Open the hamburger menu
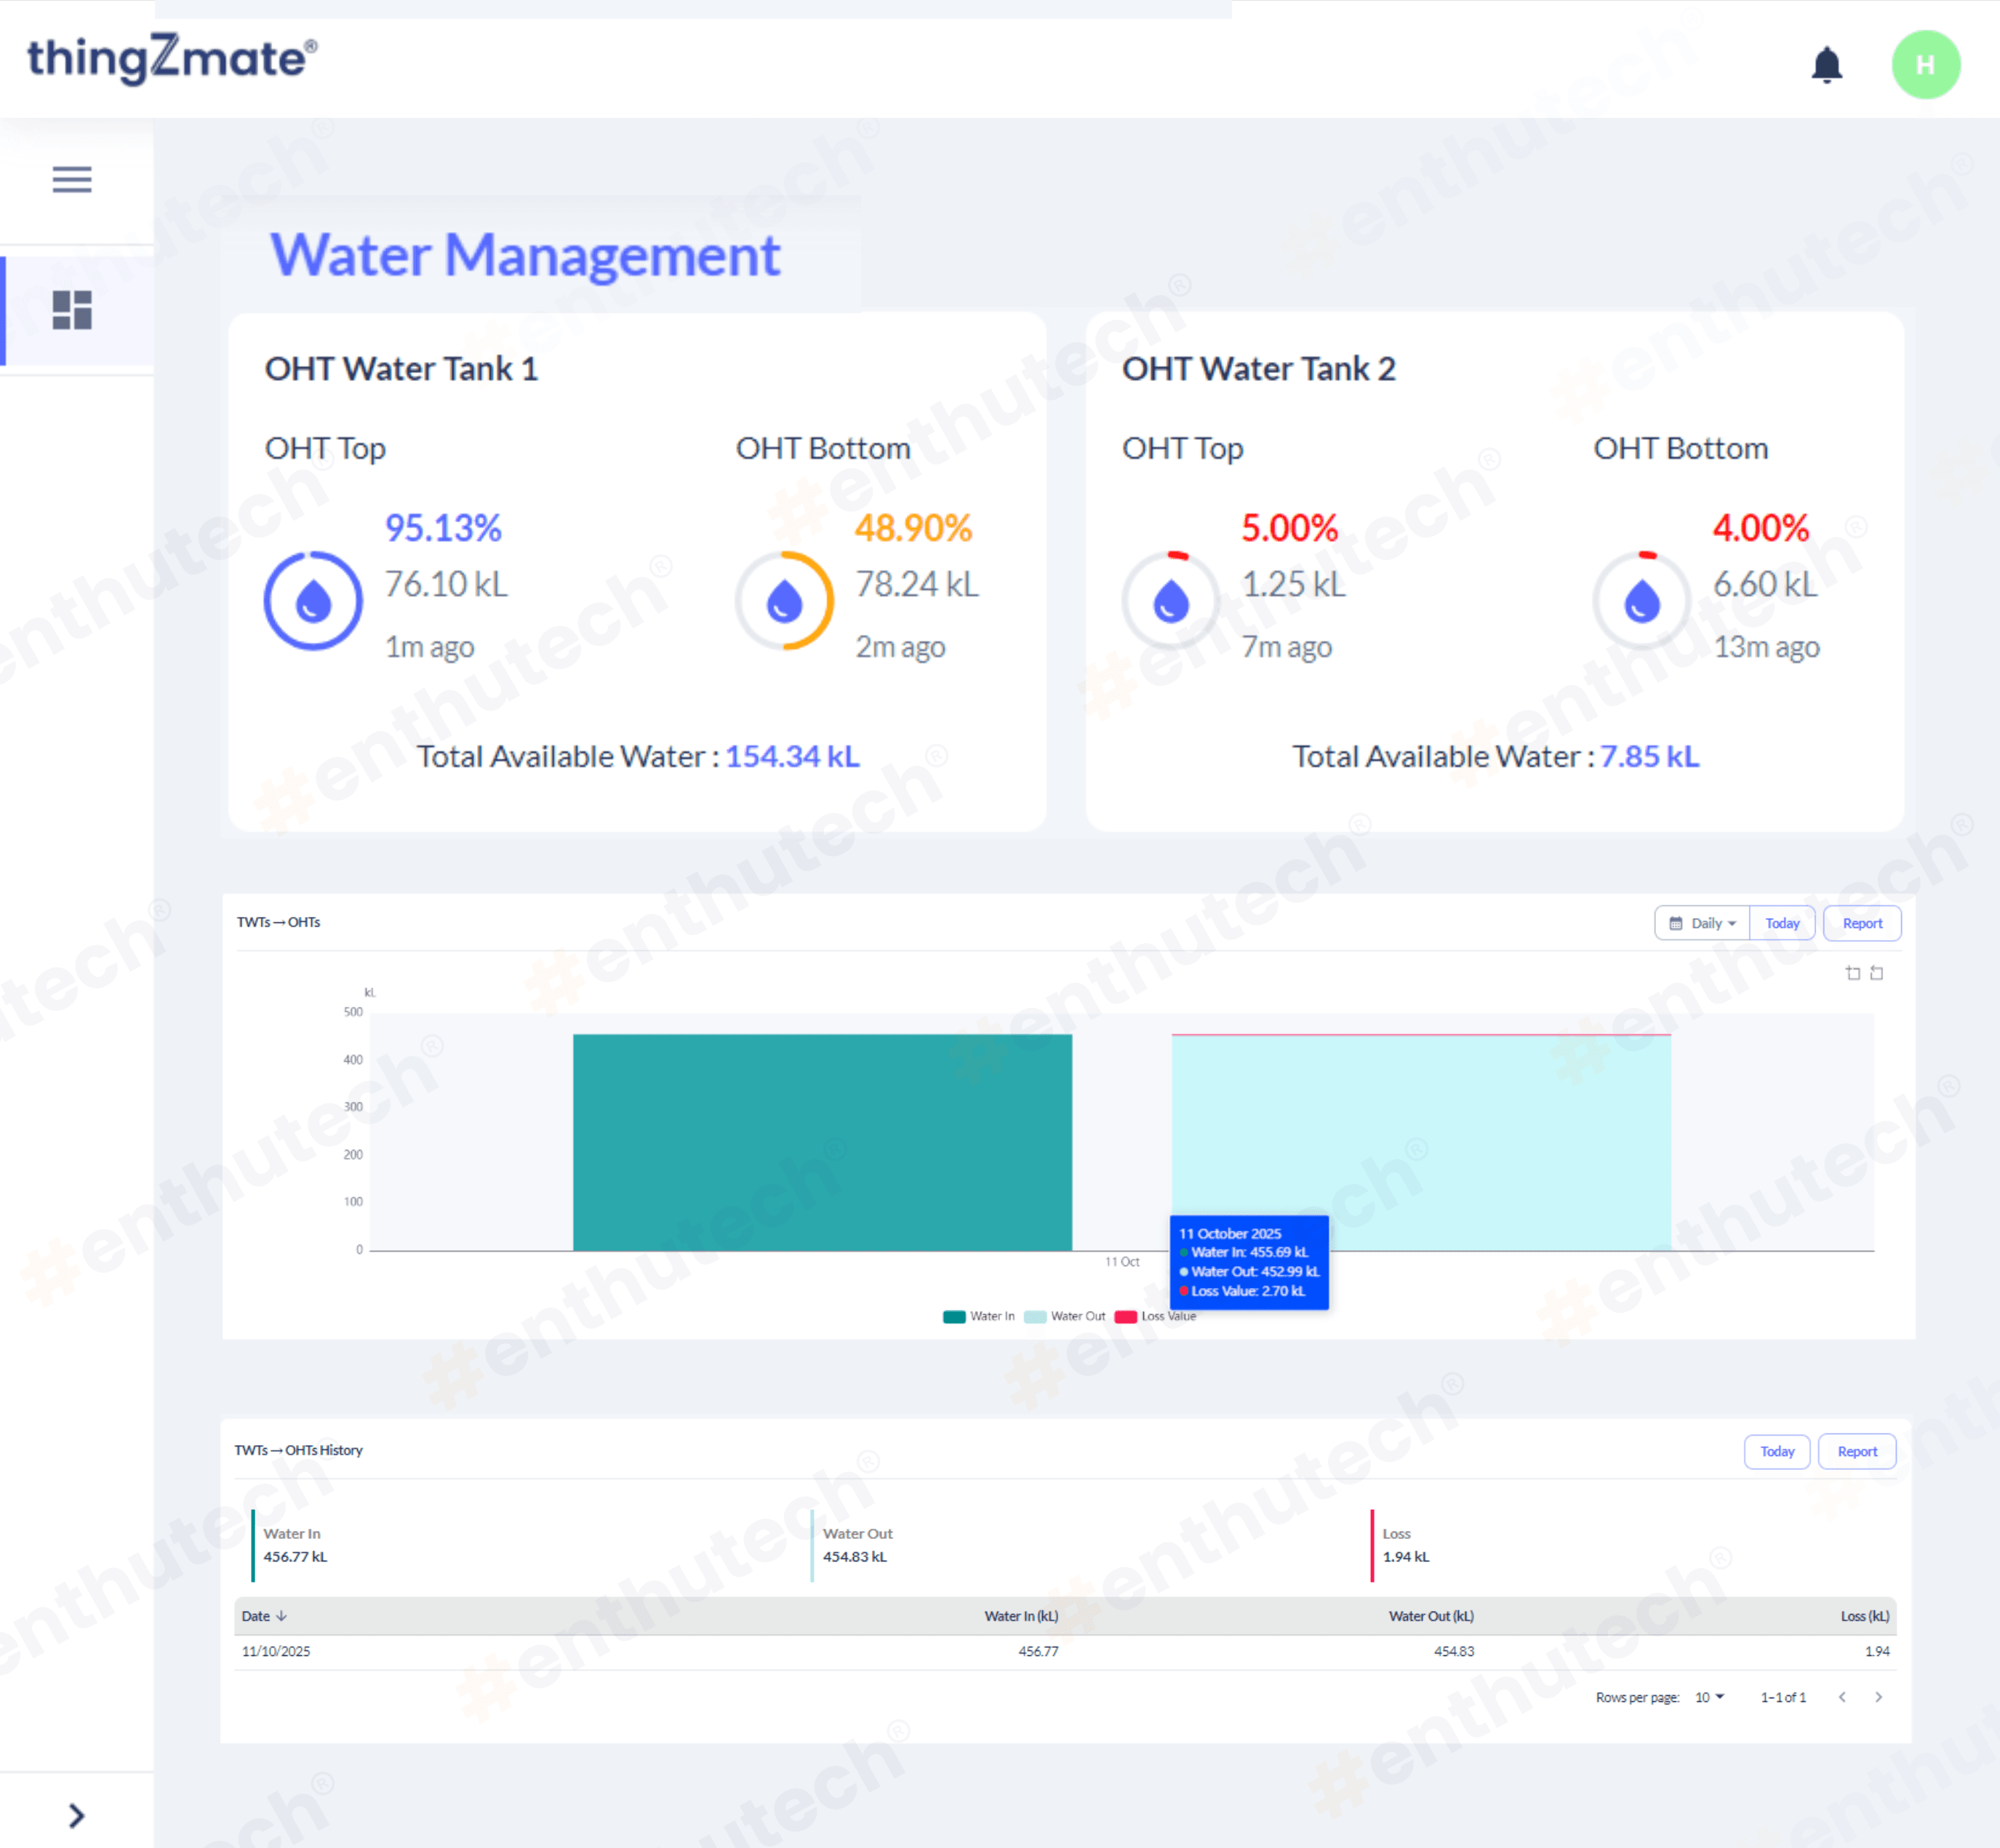 coord(72,180)
